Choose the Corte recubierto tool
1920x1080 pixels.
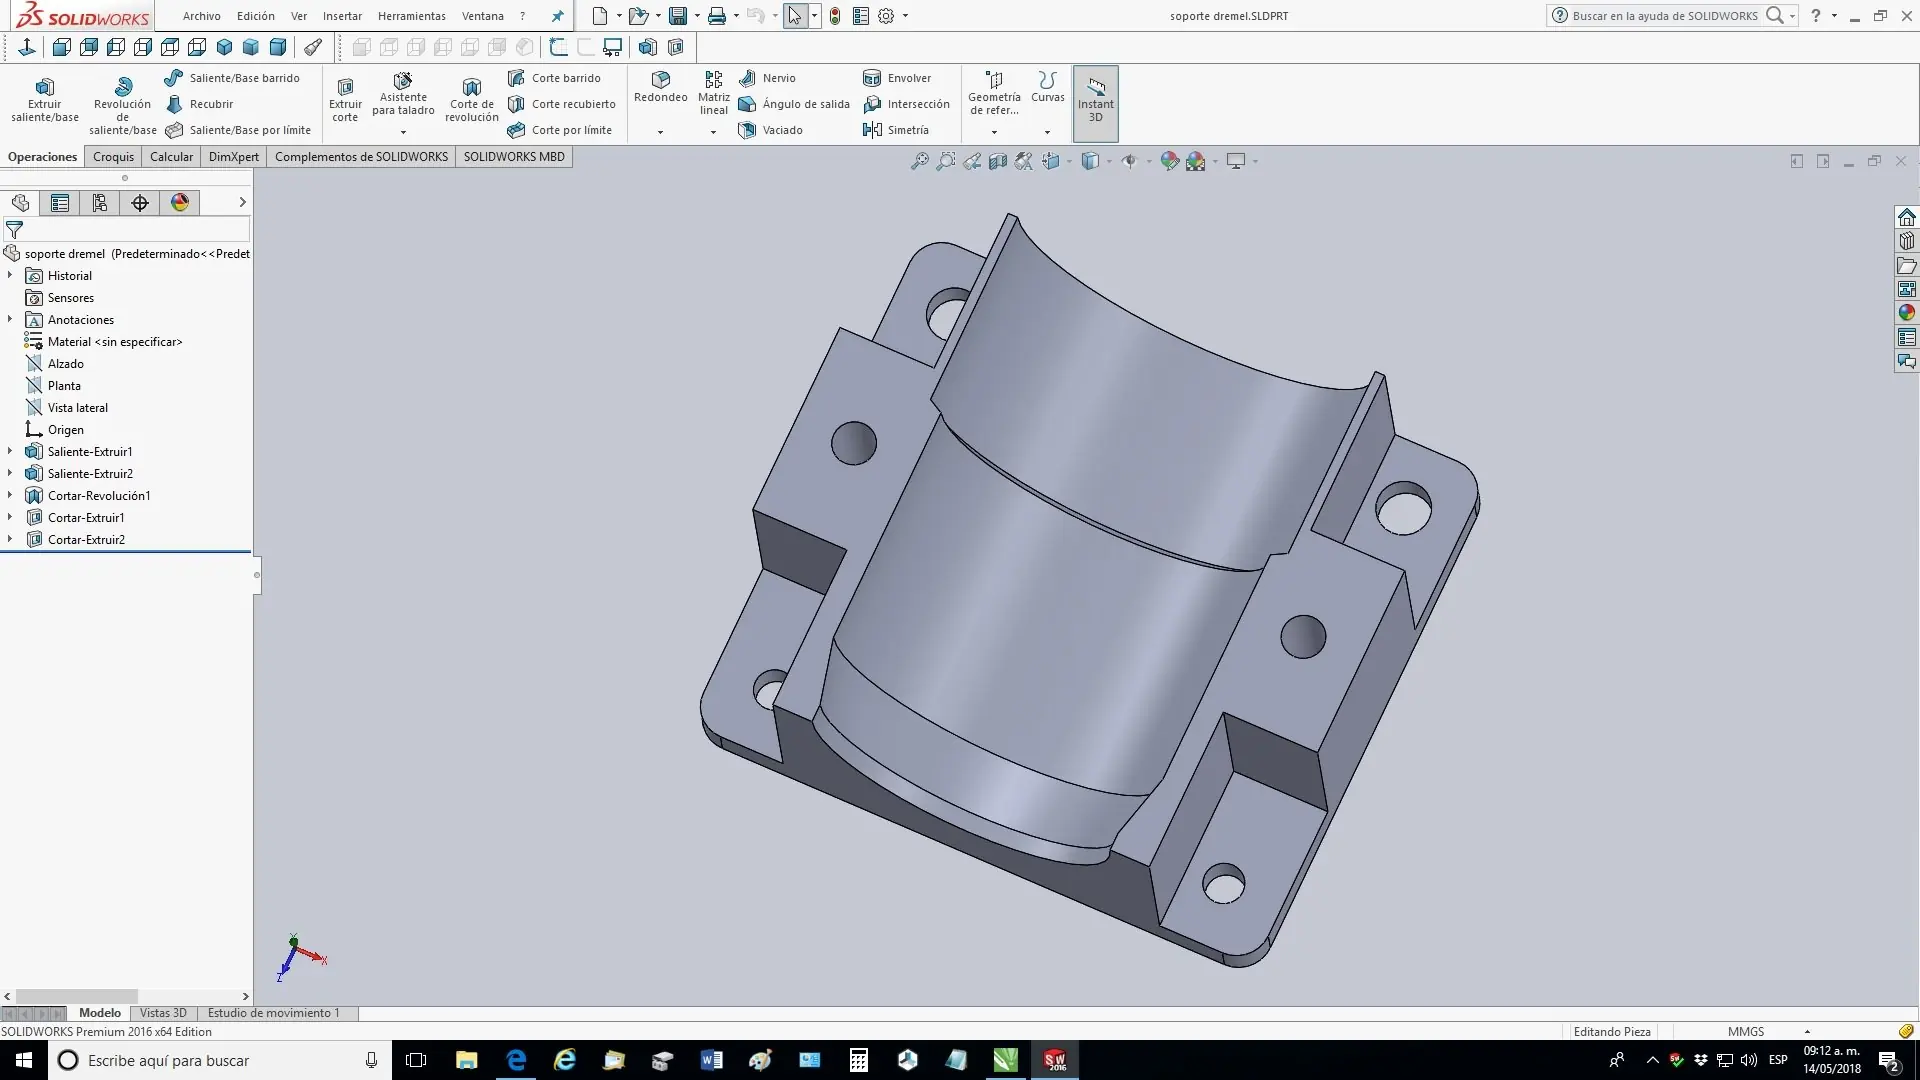561,104
